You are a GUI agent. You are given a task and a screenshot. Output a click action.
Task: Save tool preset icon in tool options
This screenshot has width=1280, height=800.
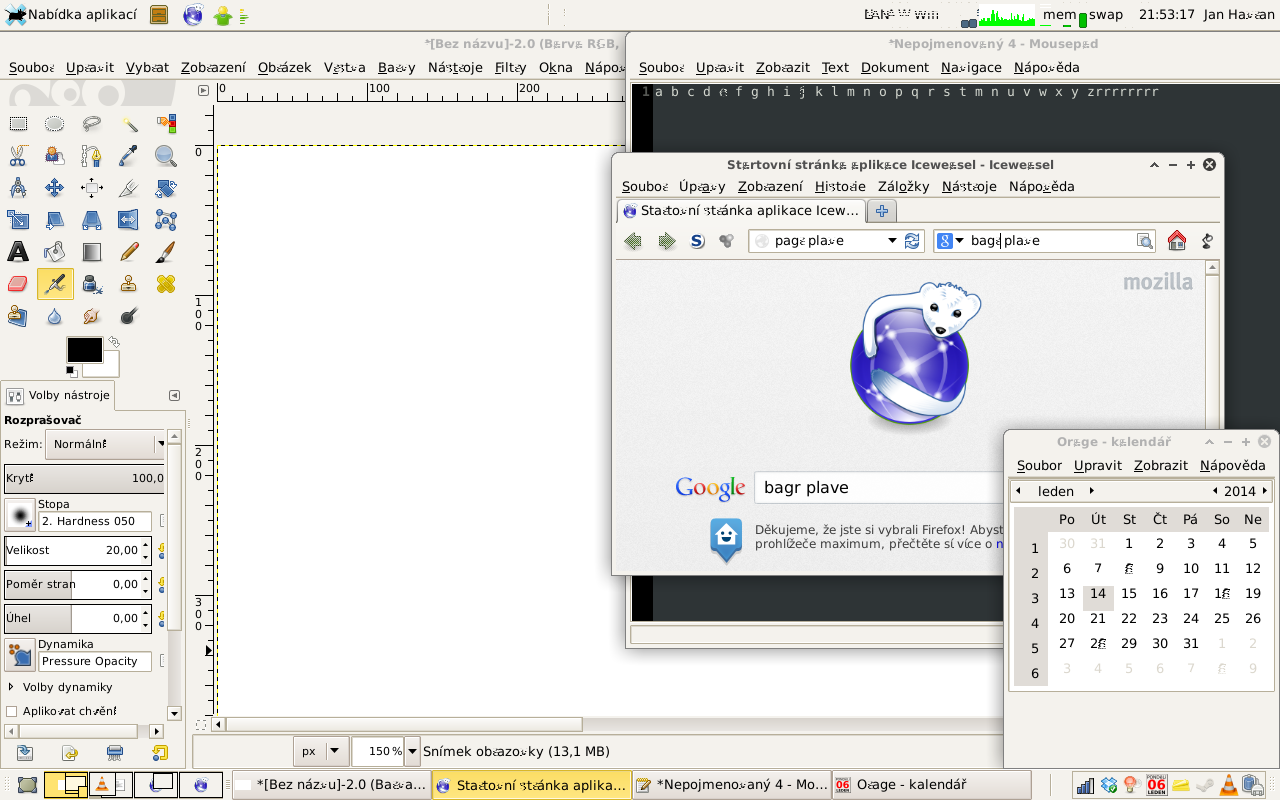pyautogui.click(x=25, y=753)
